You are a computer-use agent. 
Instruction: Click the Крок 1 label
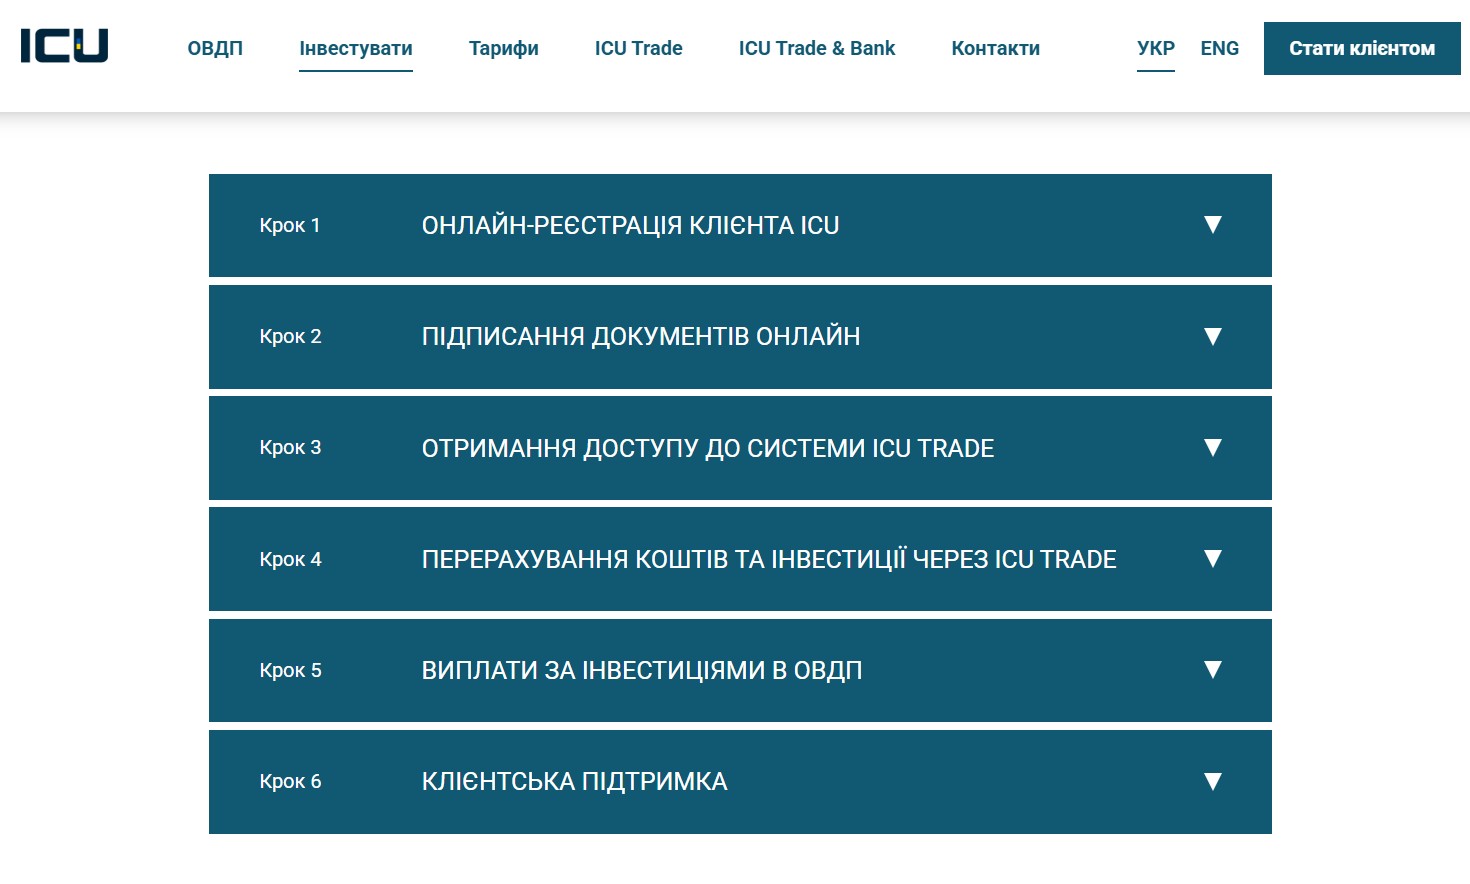(x=290, y=225)
